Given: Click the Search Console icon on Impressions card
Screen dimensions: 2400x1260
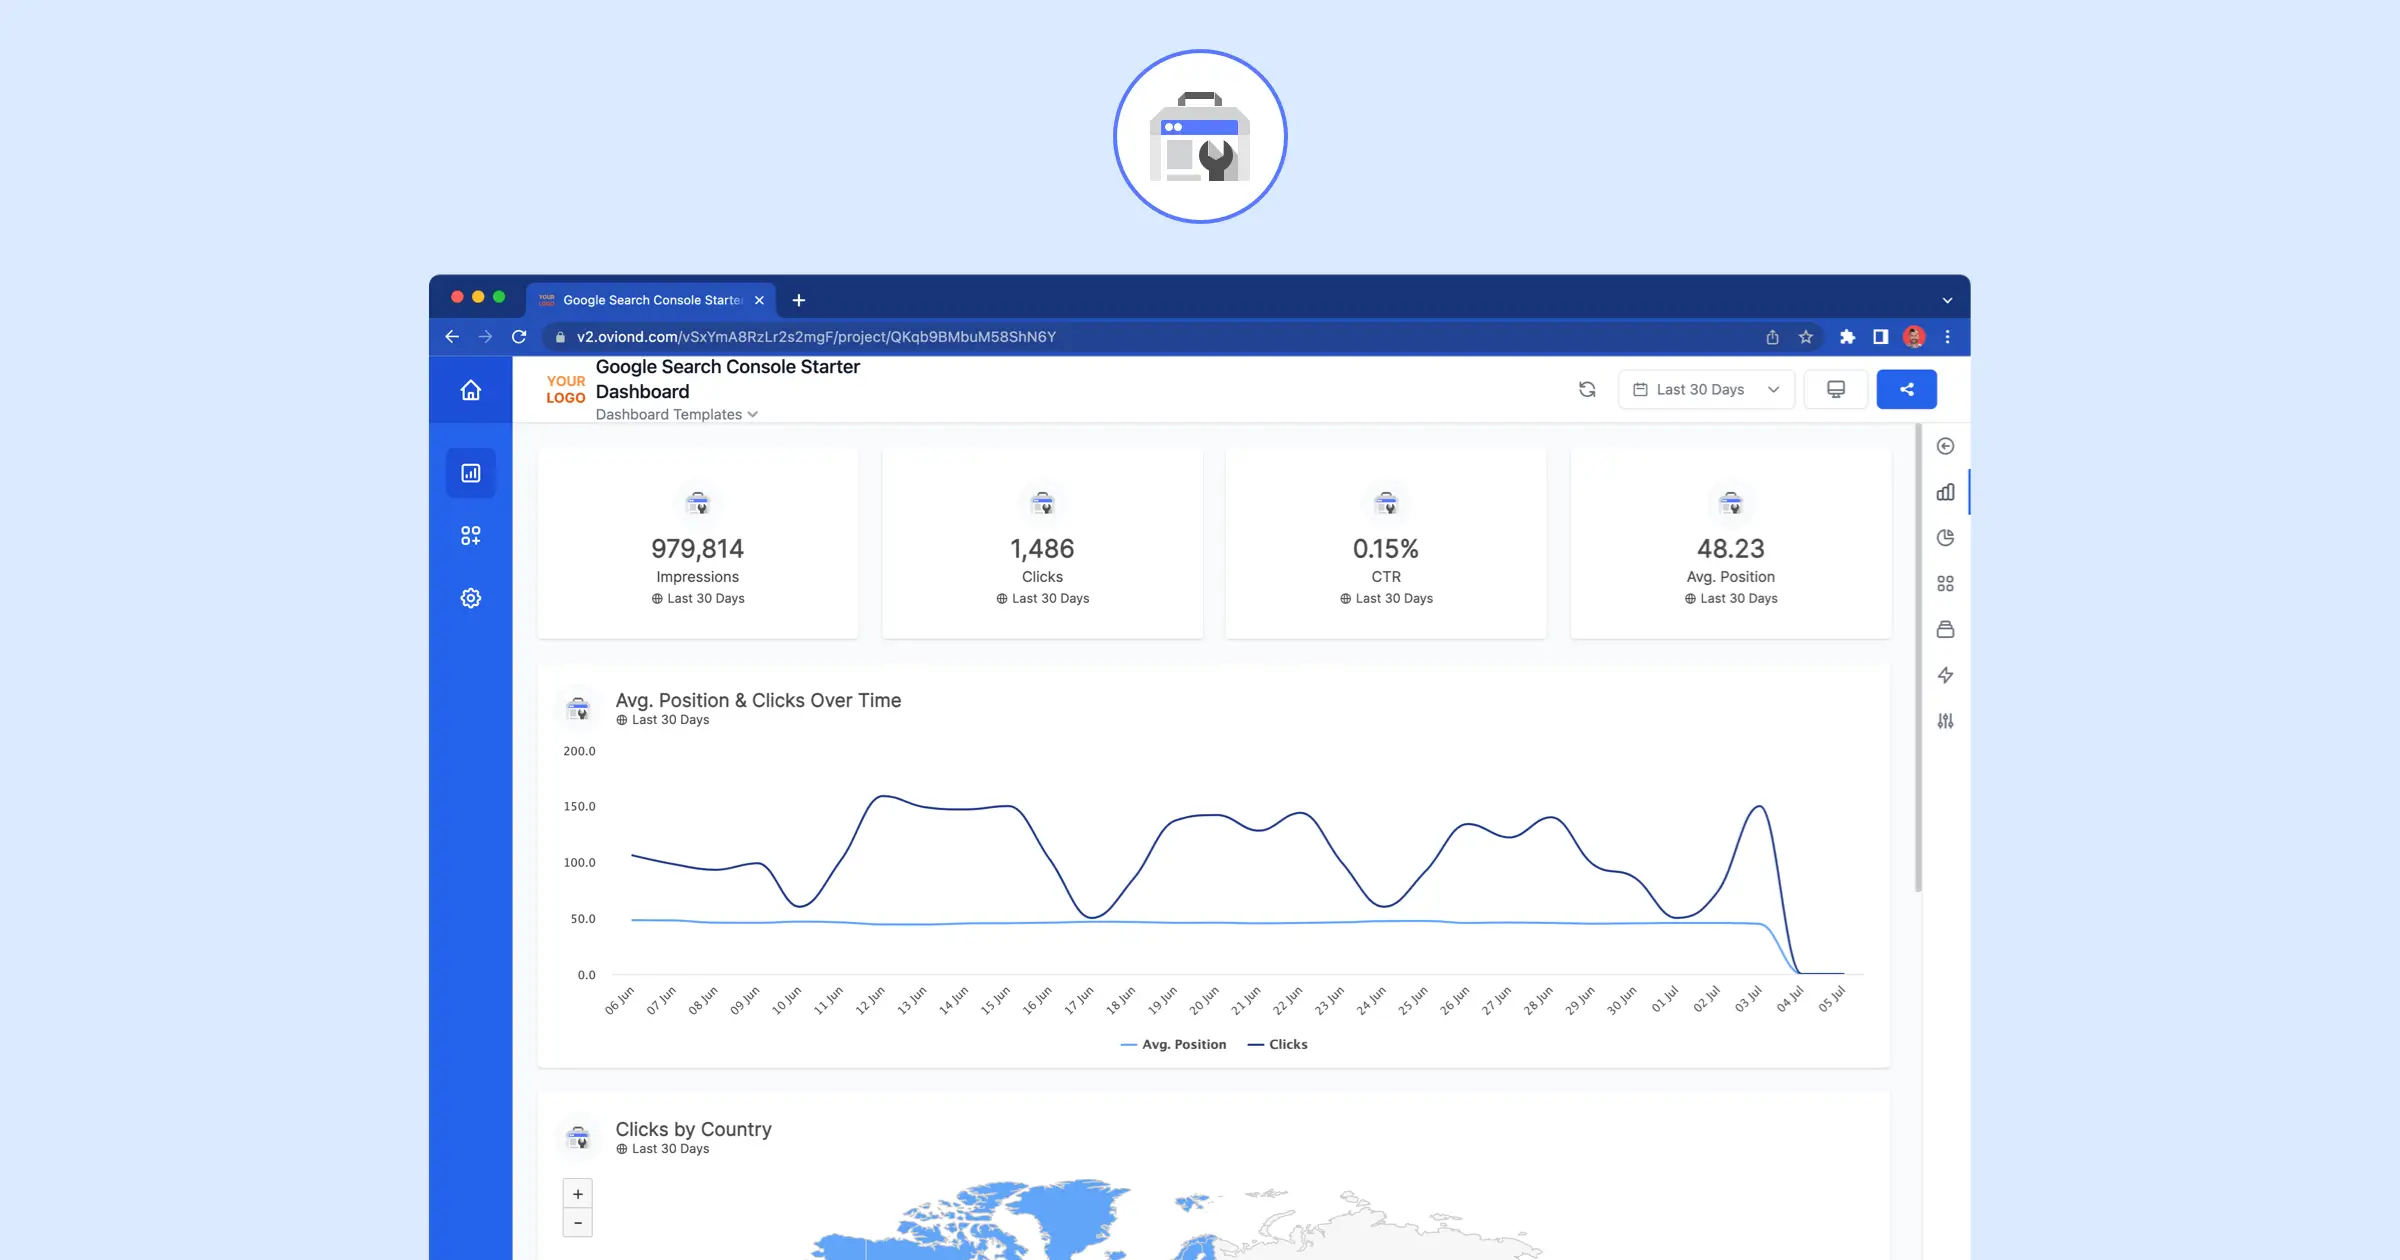Looking at the screenshot, I should pos(698,503).
